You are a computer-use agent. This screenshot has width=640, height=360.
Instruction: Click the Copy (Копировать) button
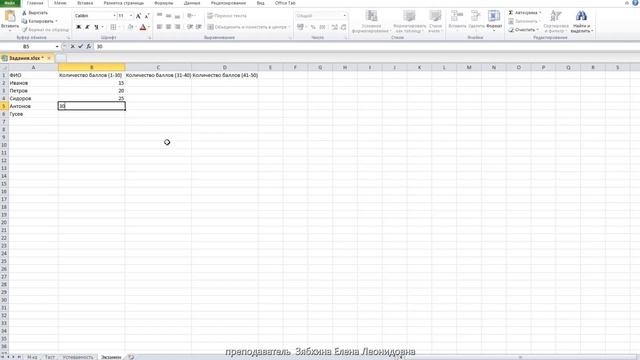click(x=39, y=21)
